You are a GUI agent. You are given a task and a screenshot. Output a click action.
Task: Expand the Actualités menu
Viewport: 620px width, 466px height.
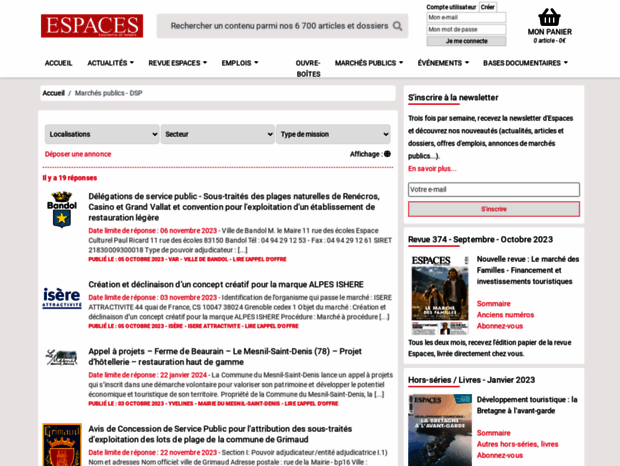pyautogui.click(x=110, y=63)
